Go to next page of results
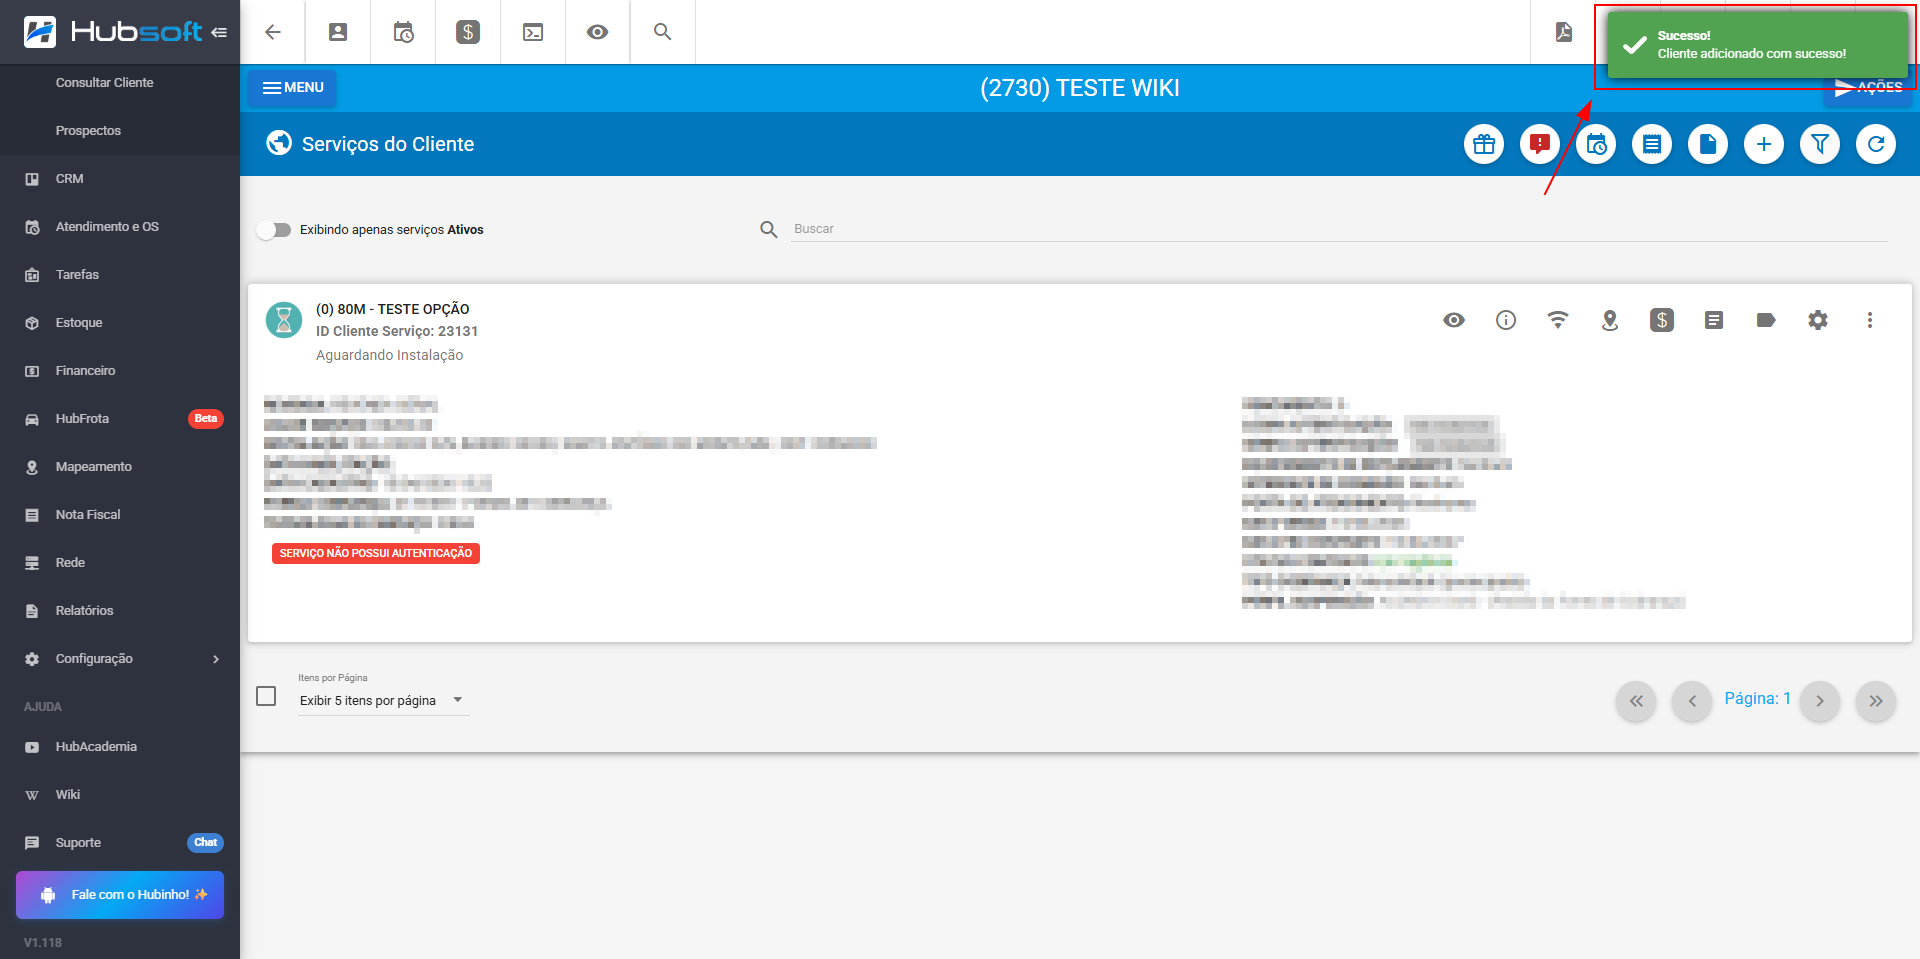This screenshot has height=959, width=1920. [x=1820, y=701]
